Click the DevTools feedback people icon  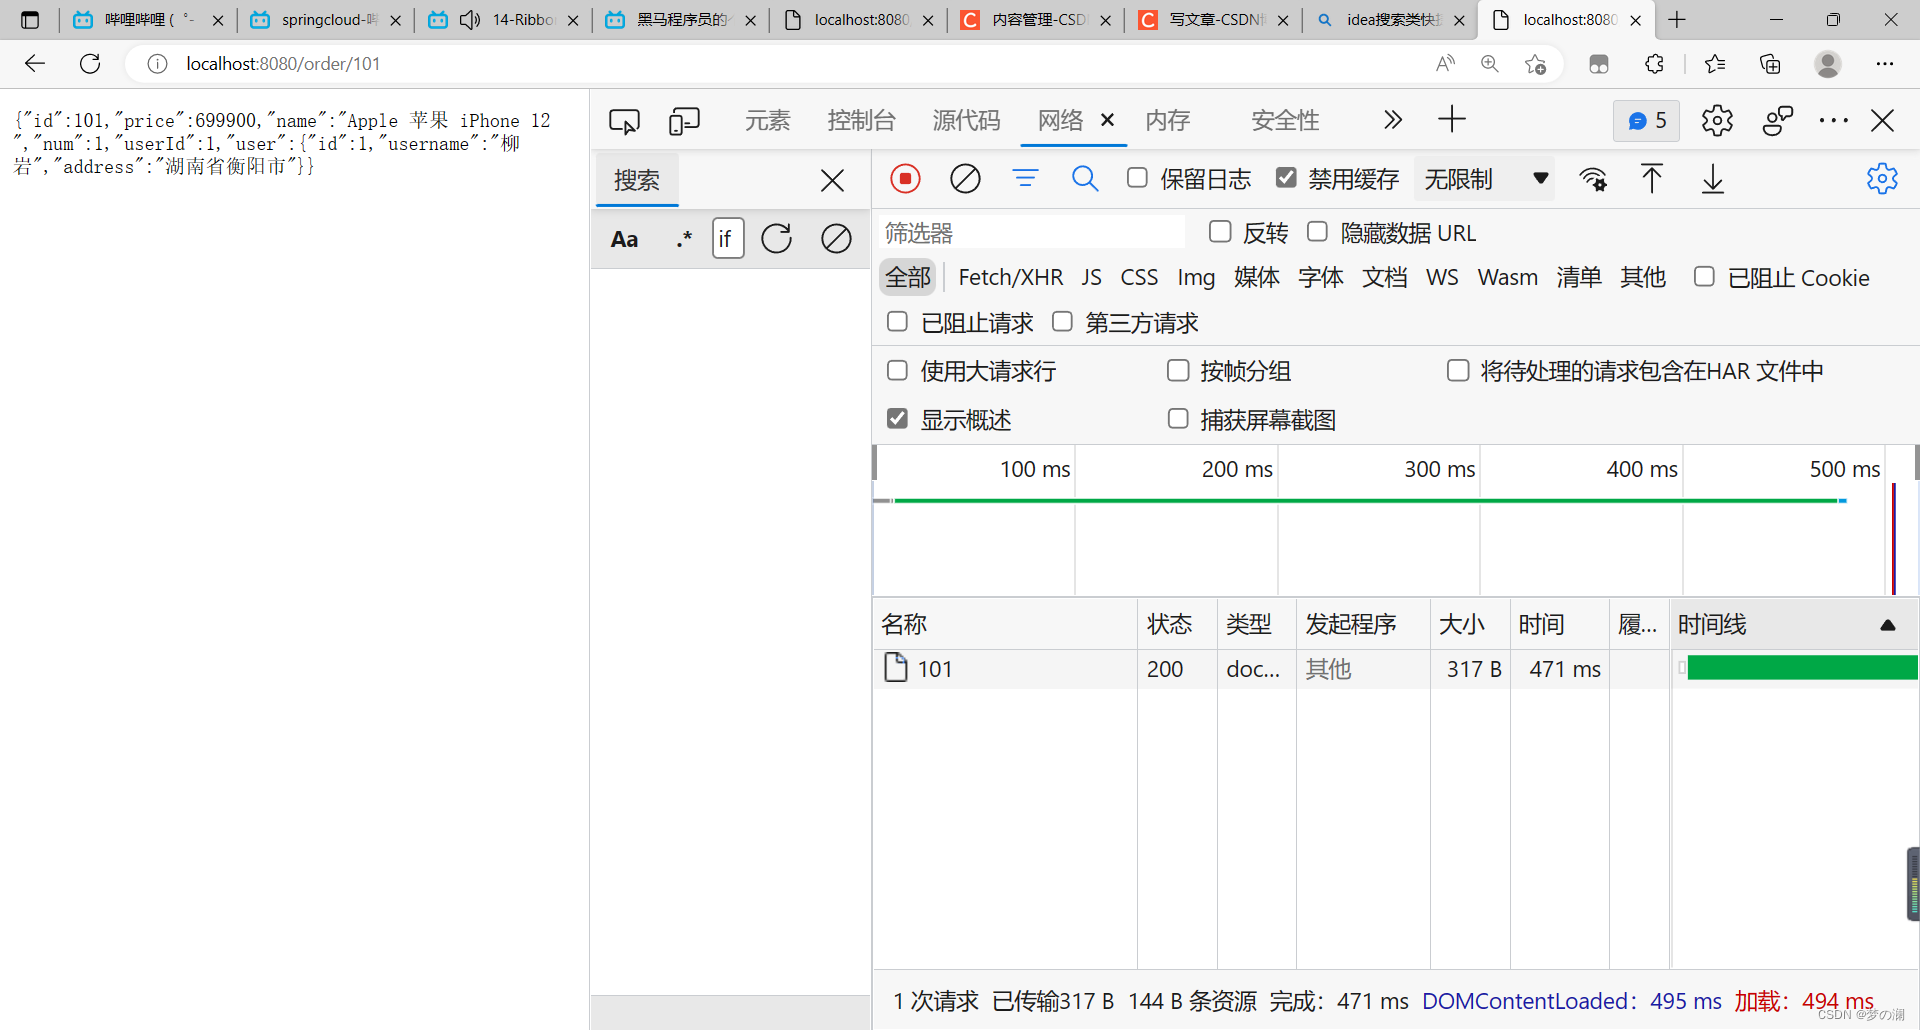(1777, 121)
